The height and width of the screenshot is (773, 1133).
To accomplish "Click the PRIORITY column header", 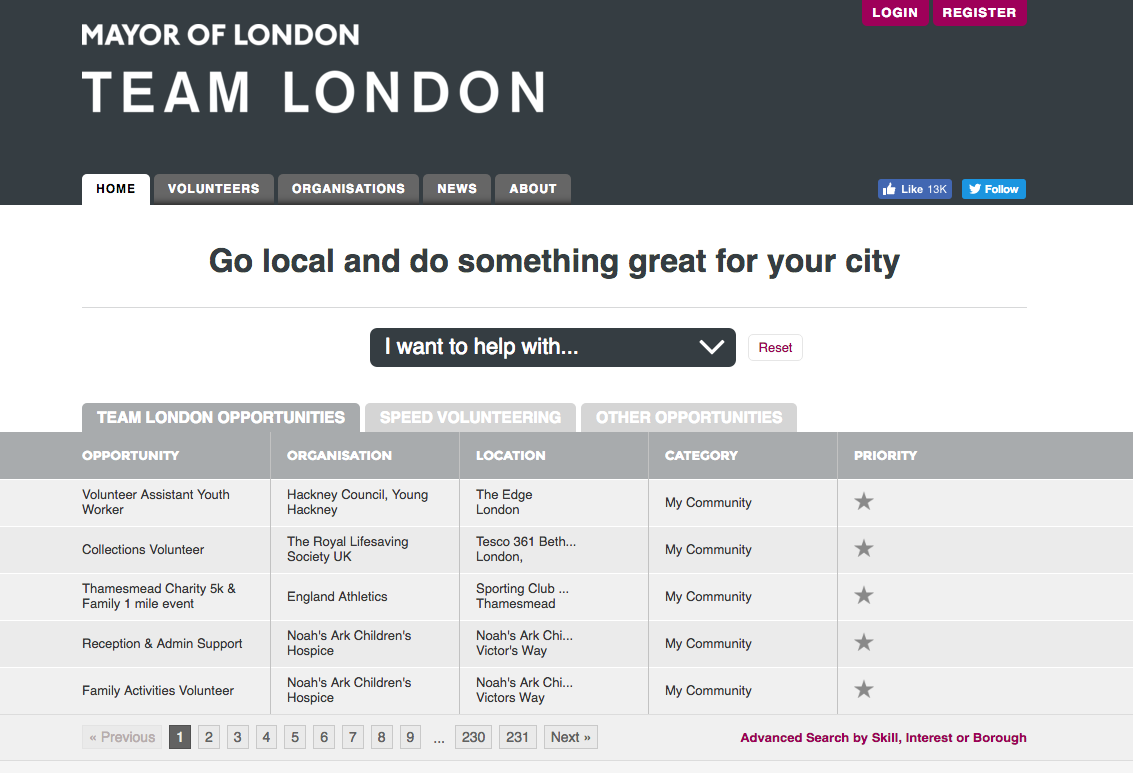I will click(885, 455).
